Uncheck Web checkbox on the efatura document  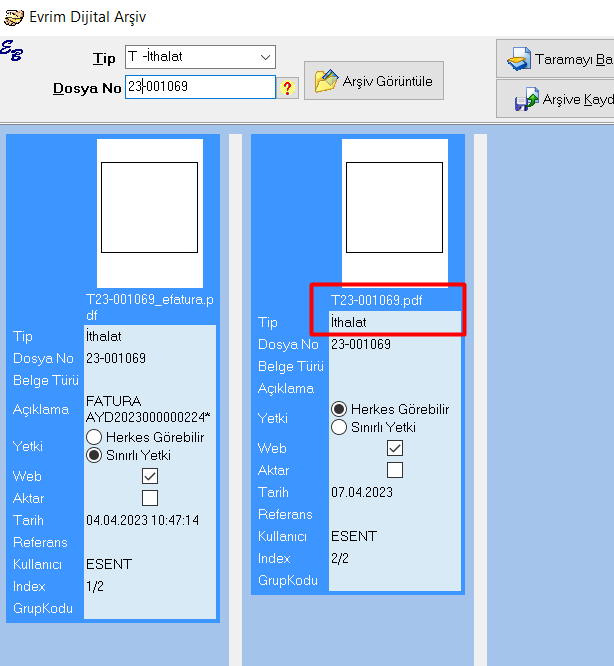pos(150,476)
